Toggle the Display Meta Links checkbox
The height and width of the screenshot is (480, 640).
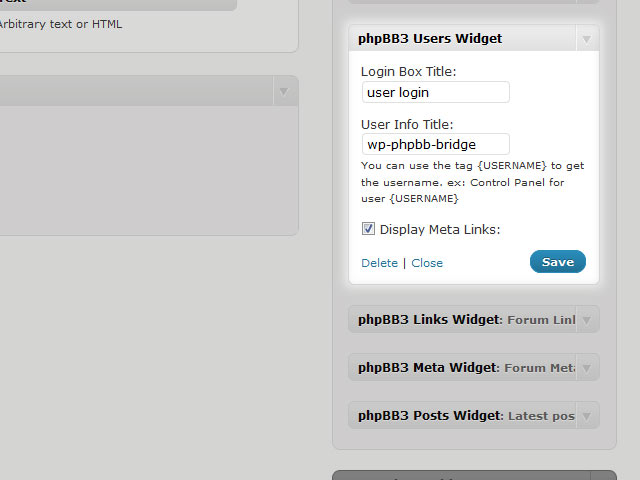tap(368, 229)
